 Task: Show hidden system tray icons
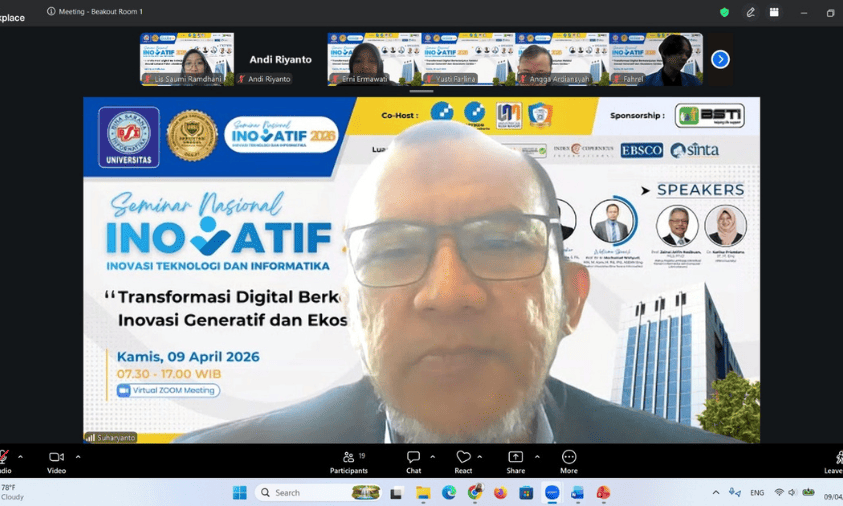(716, 493)
